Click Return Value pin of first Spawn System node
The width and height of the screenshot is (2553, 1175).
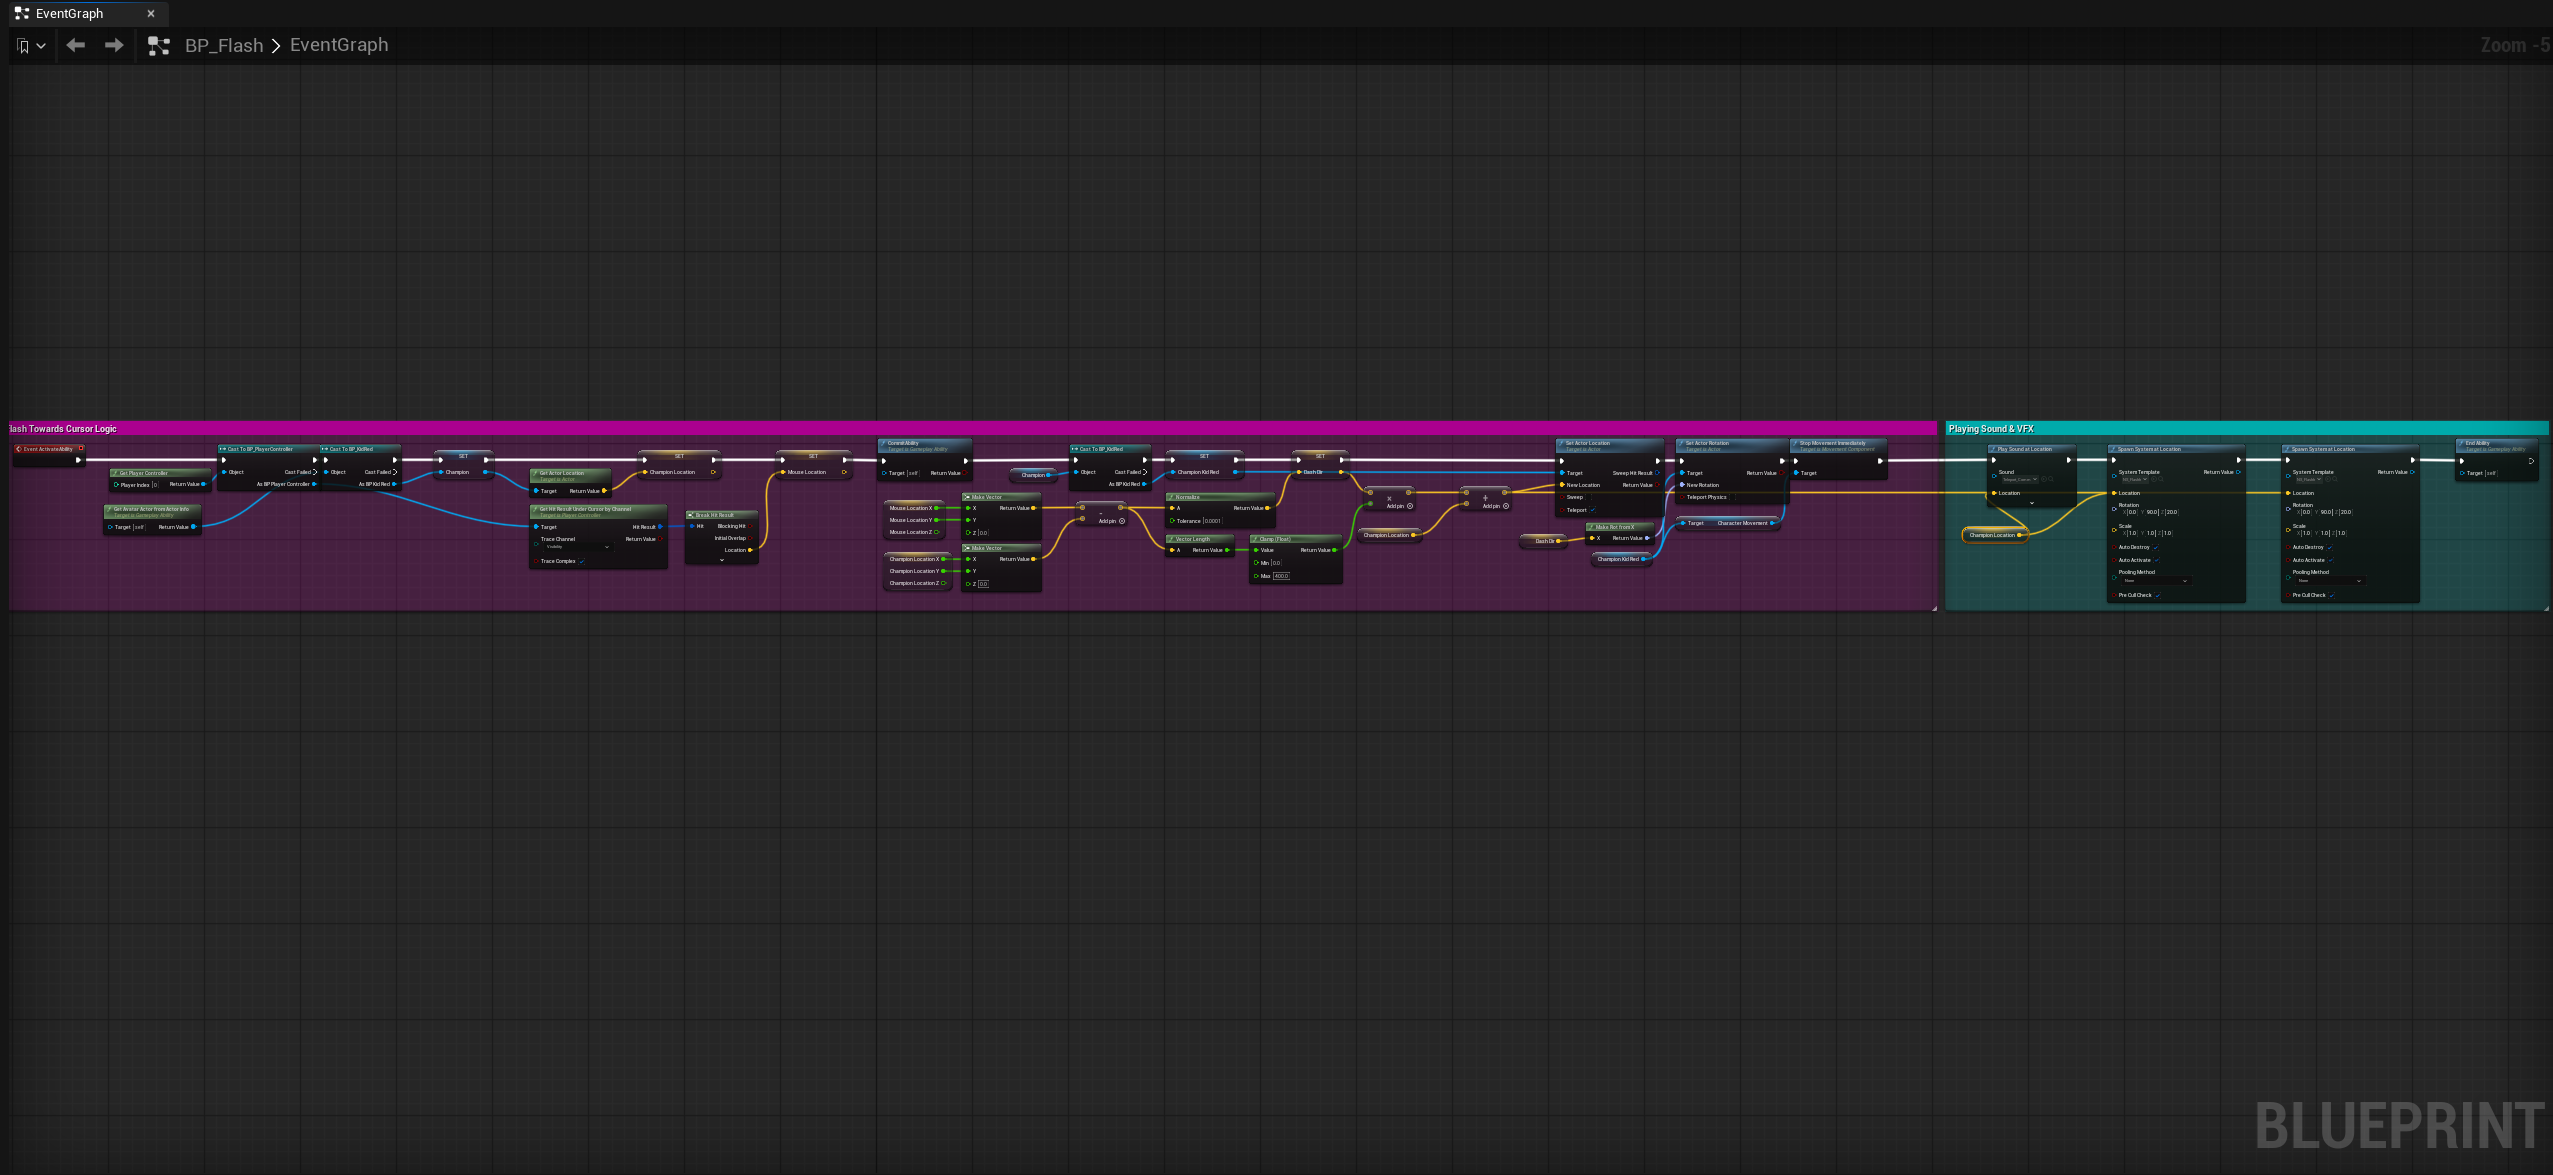click(x=2238, y=472)
